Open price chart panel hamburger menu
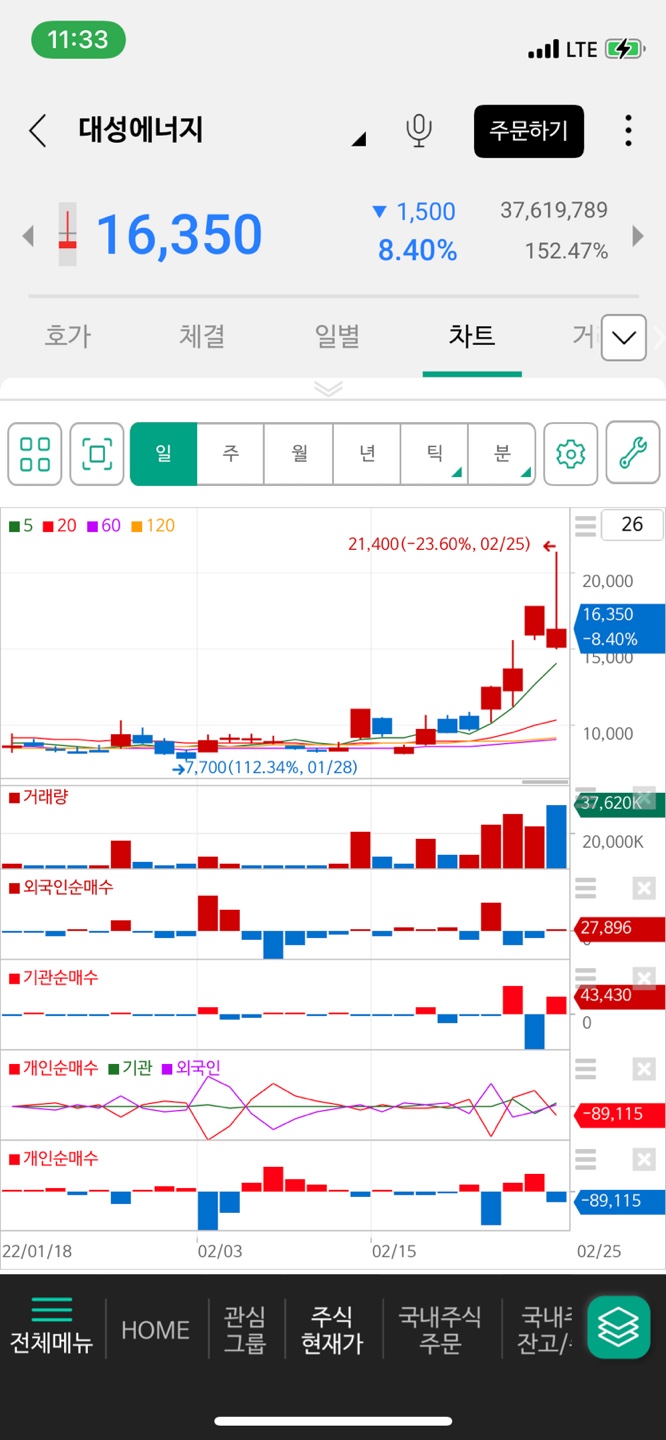Image resolution: width=666 pixels, height=1440 pixels. (586, 525)
